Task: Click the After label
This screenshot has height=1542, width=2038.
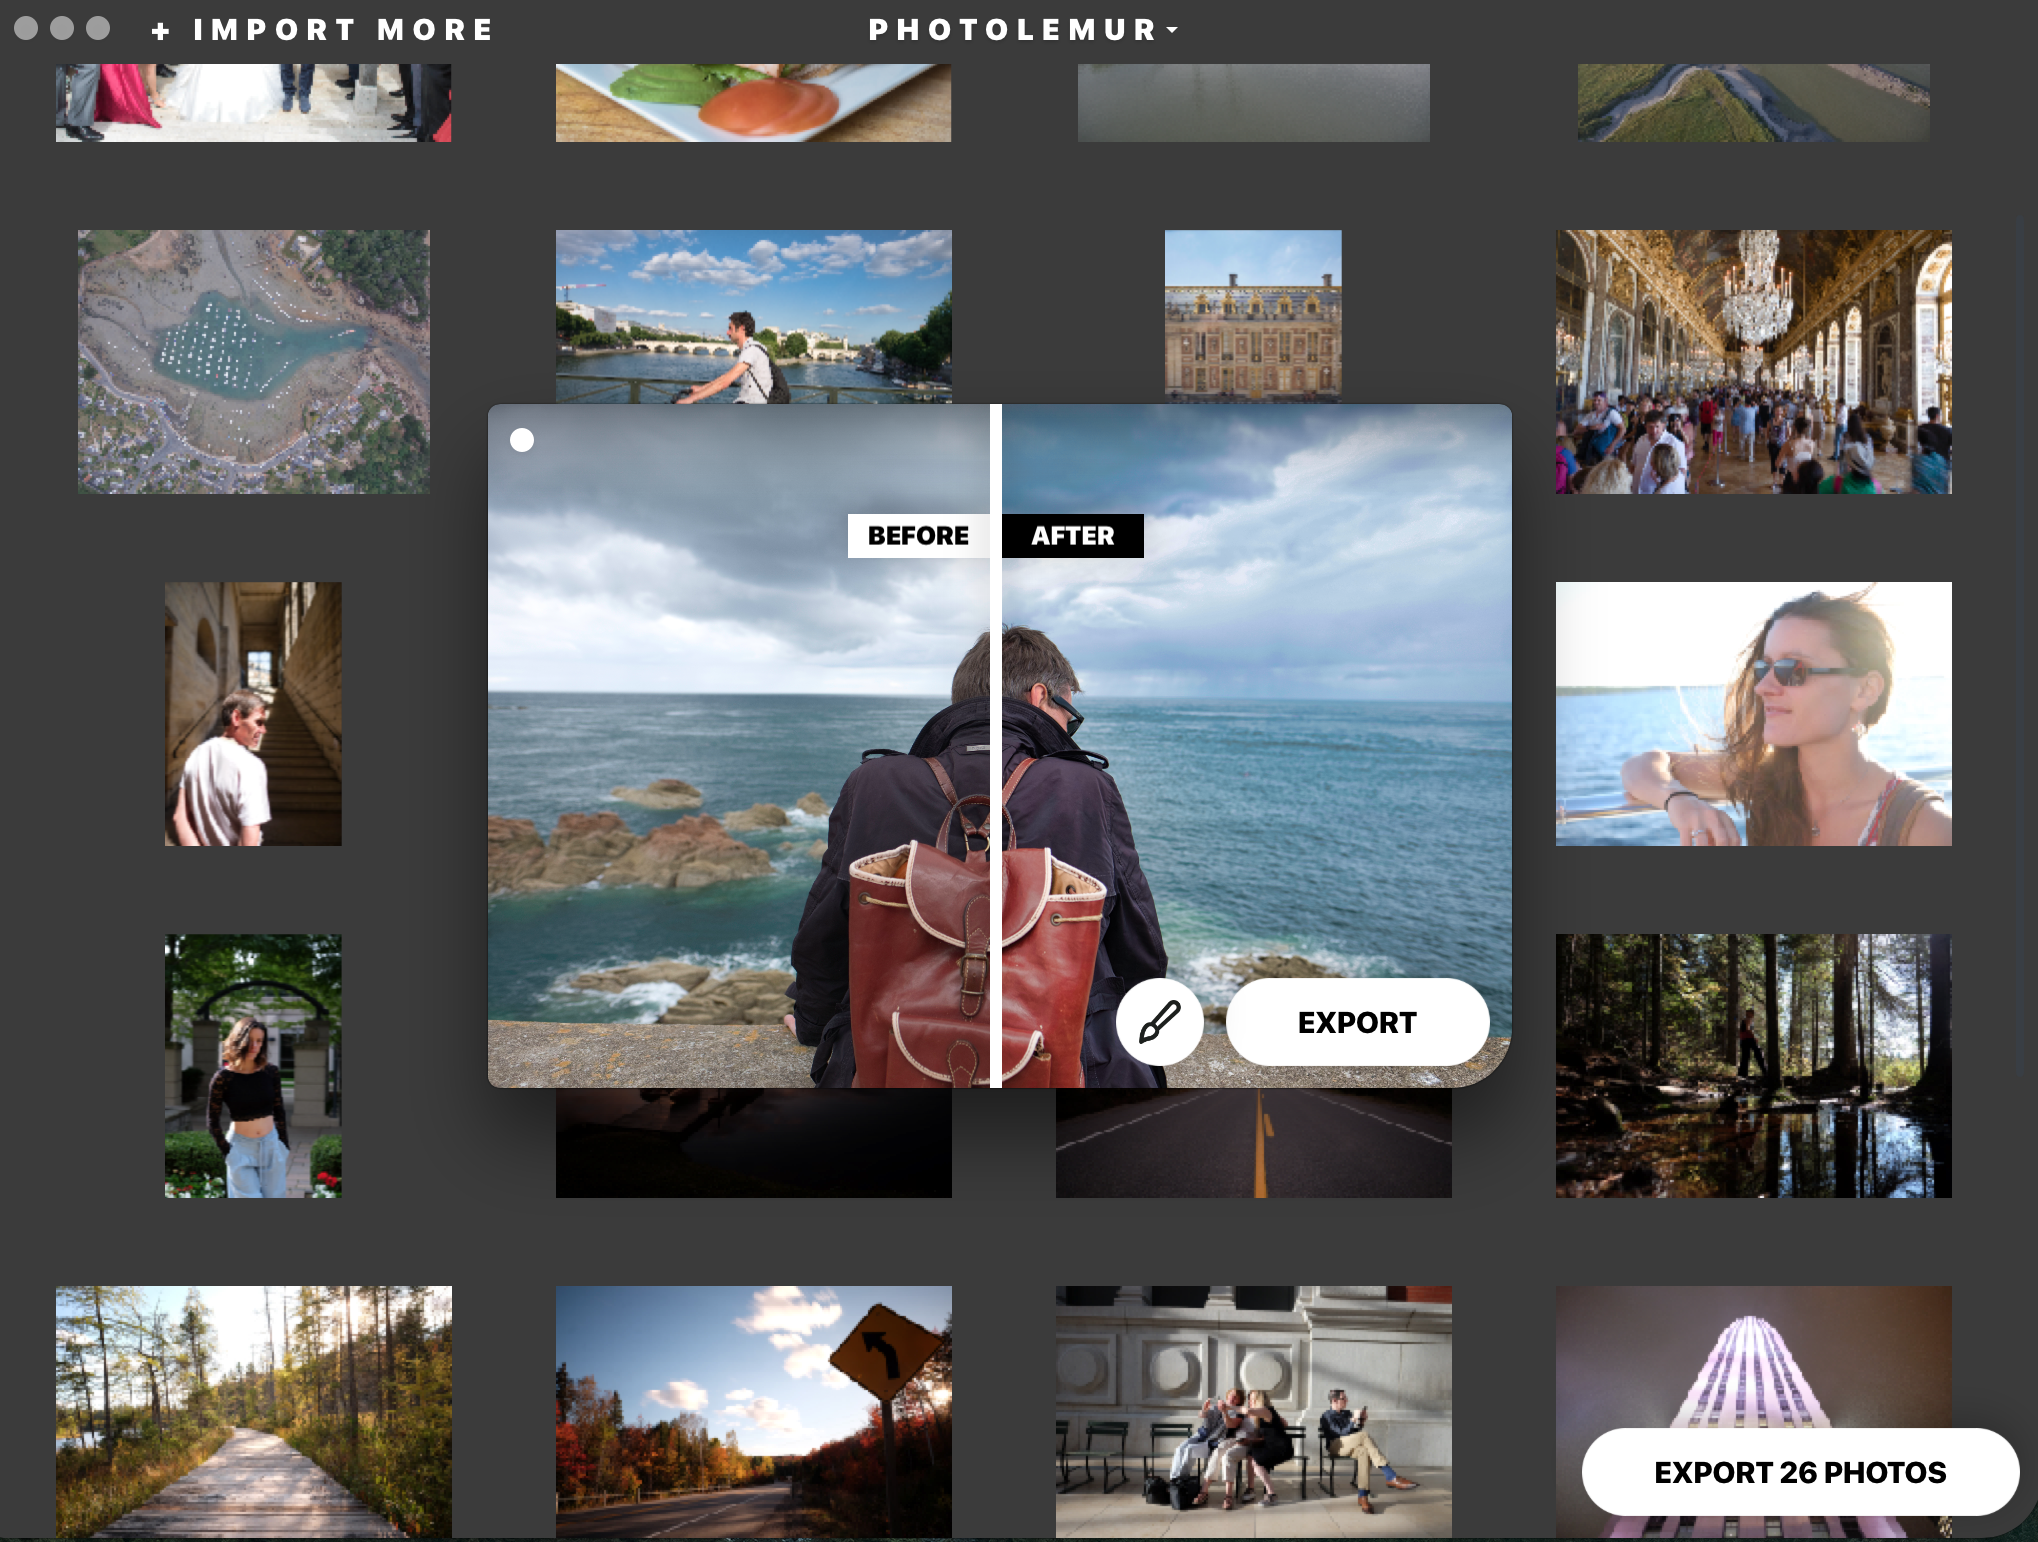Action: [1073, 536]
